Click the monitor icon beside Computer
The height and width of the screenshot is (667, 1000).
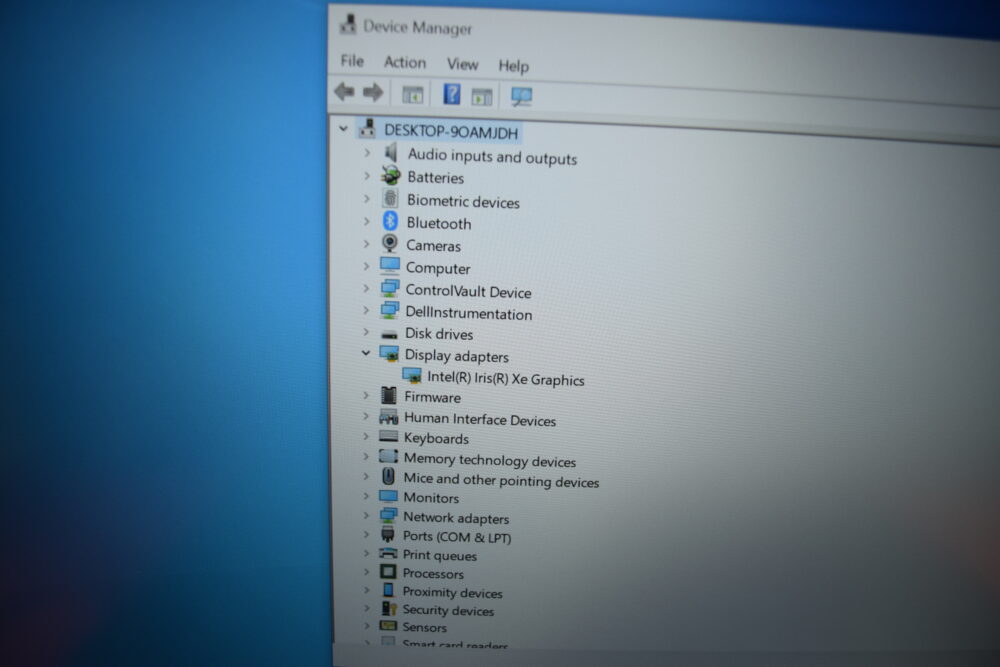click(390, 266)
